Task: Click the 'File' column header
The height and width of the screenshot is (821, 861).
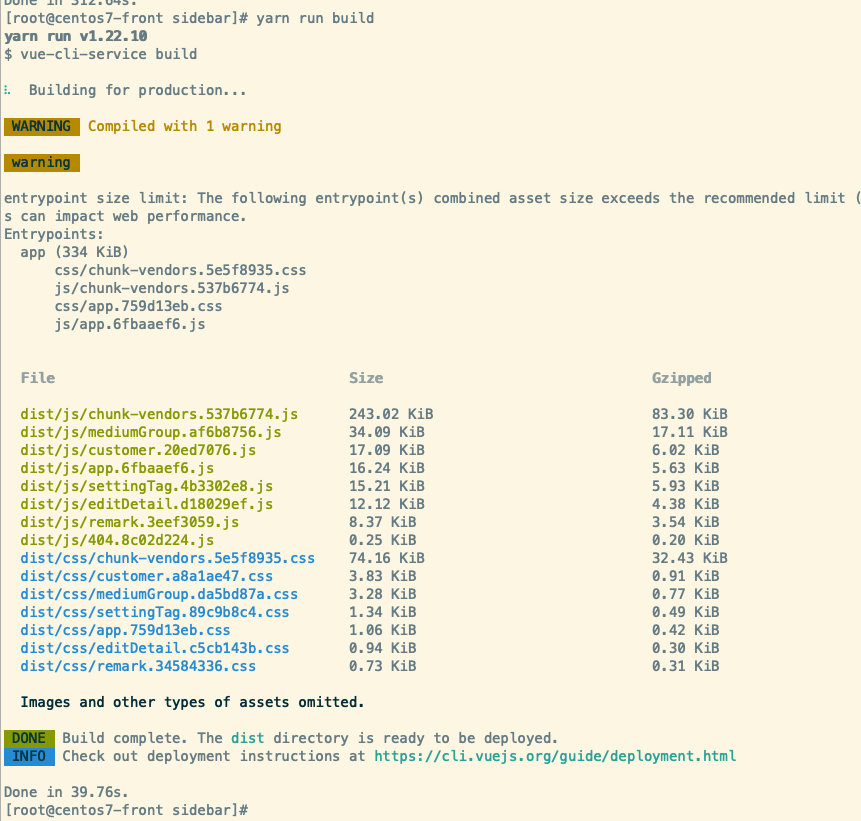Action: 38,378
